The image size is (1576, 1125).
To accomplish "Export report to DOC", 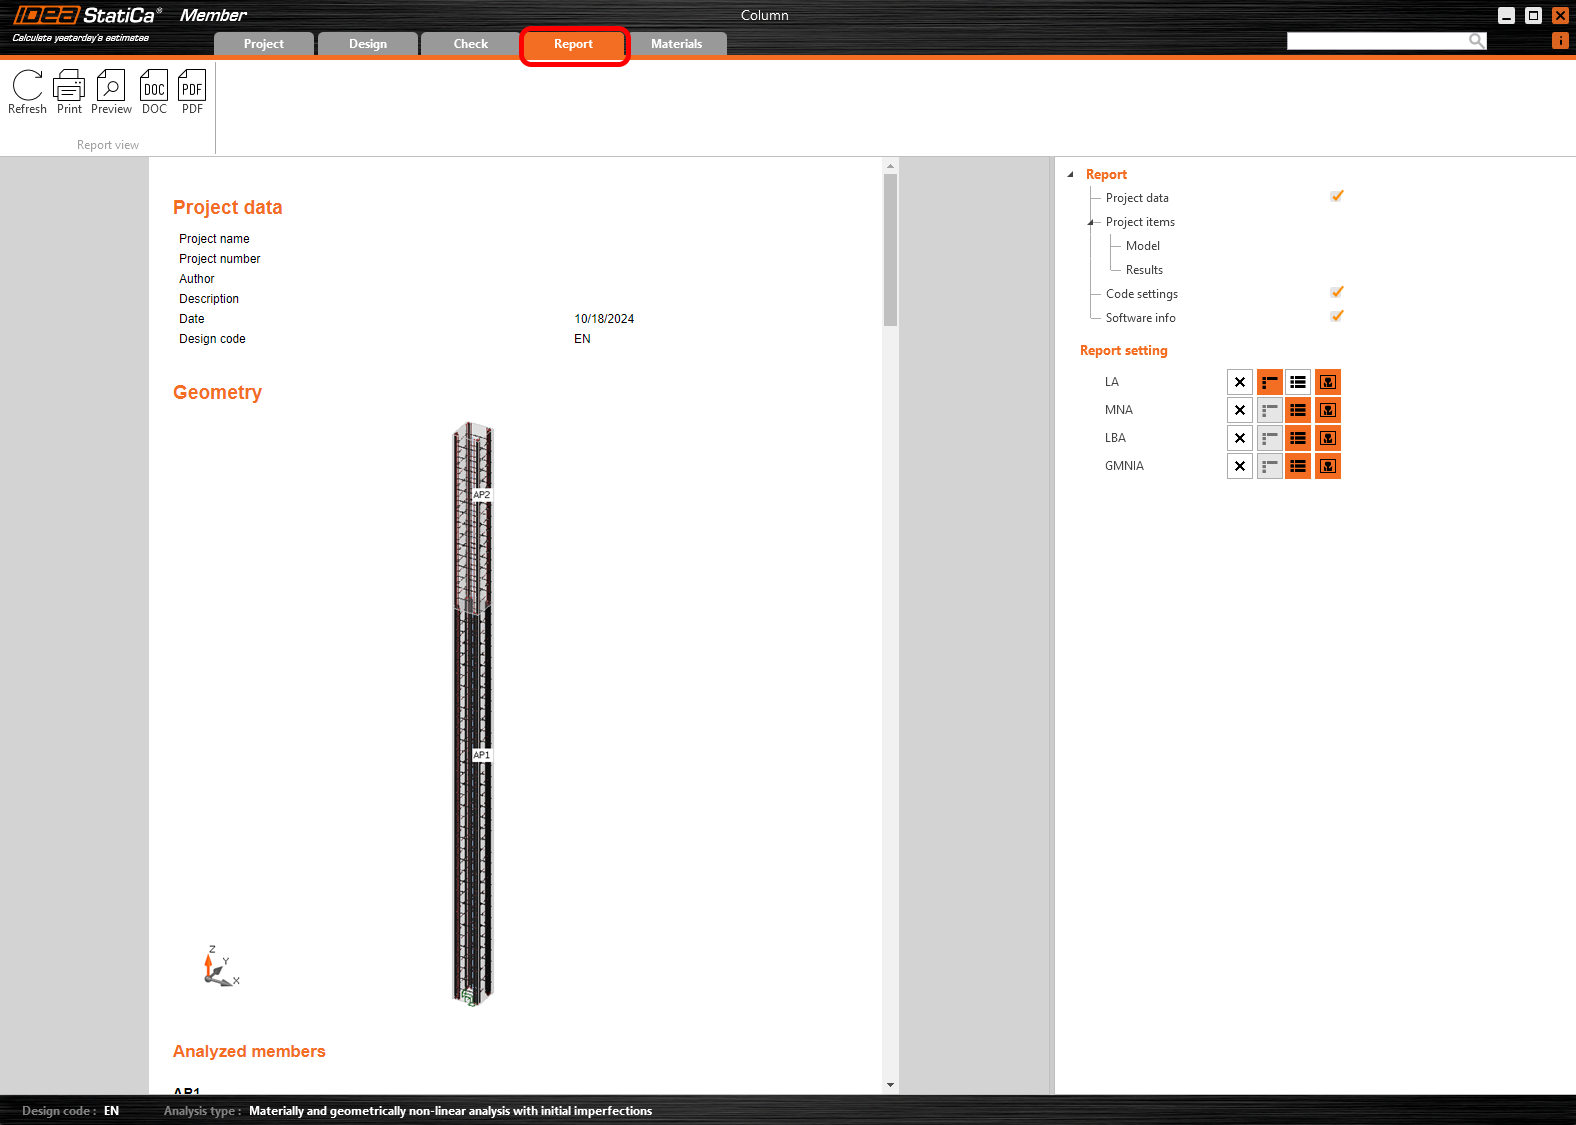I will pyautogui.click(x=154, y=92).
